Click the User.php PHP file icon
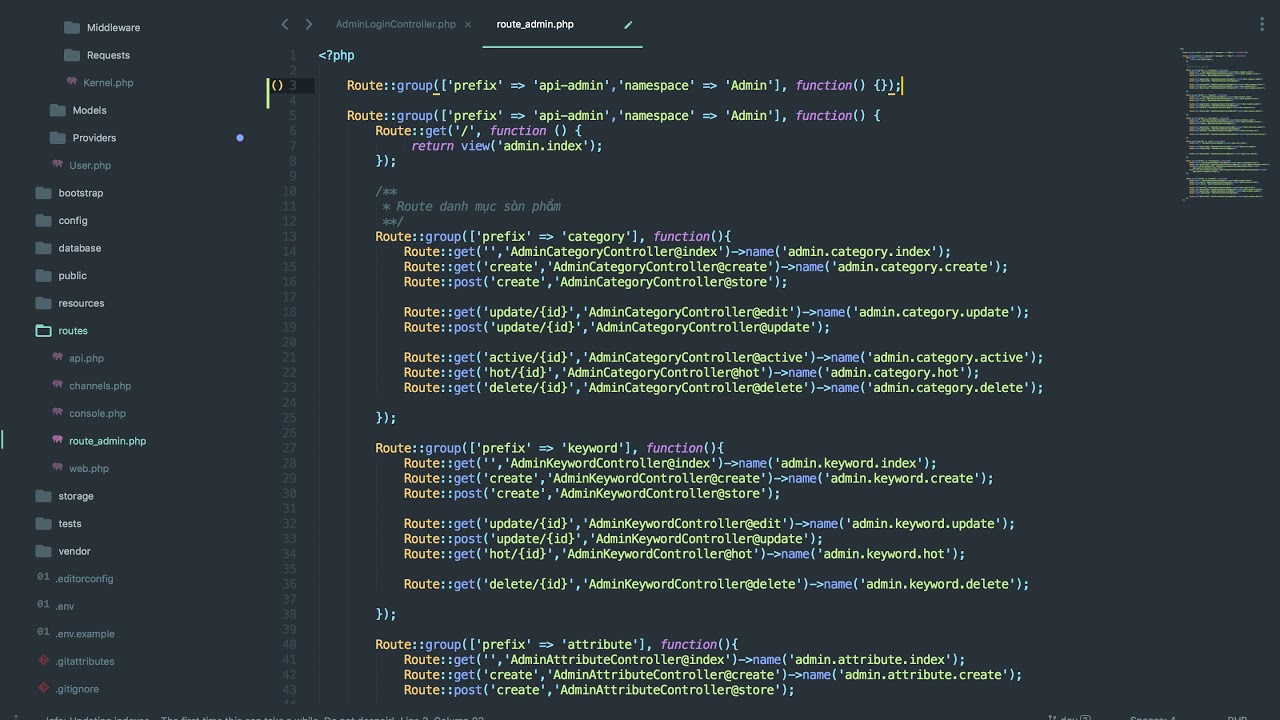Screen dimensions: 1280x720 click(x=58, y=165)
